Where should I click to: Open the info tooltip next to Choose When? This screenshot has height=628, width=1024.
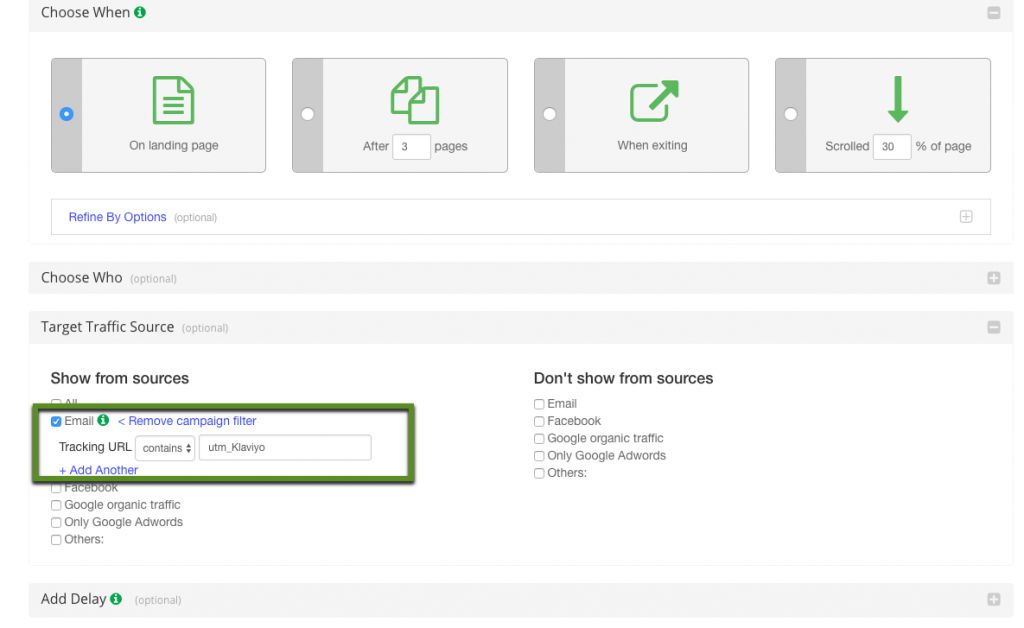coord(139,12)
